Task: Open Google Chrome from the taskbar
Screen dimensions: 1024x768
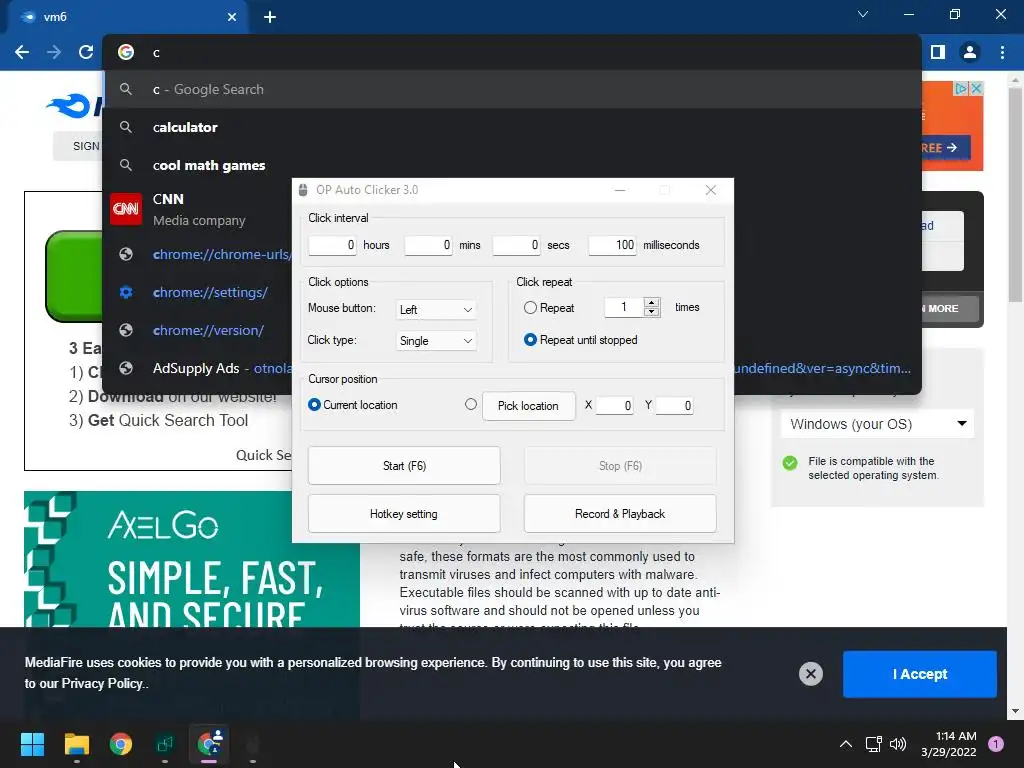Action: [121, 744]
